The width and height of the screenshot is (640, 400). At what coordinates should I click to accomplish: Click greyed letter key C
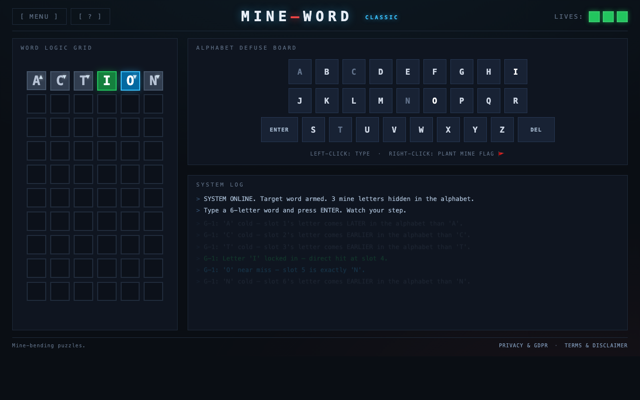[x=354, y=71]
